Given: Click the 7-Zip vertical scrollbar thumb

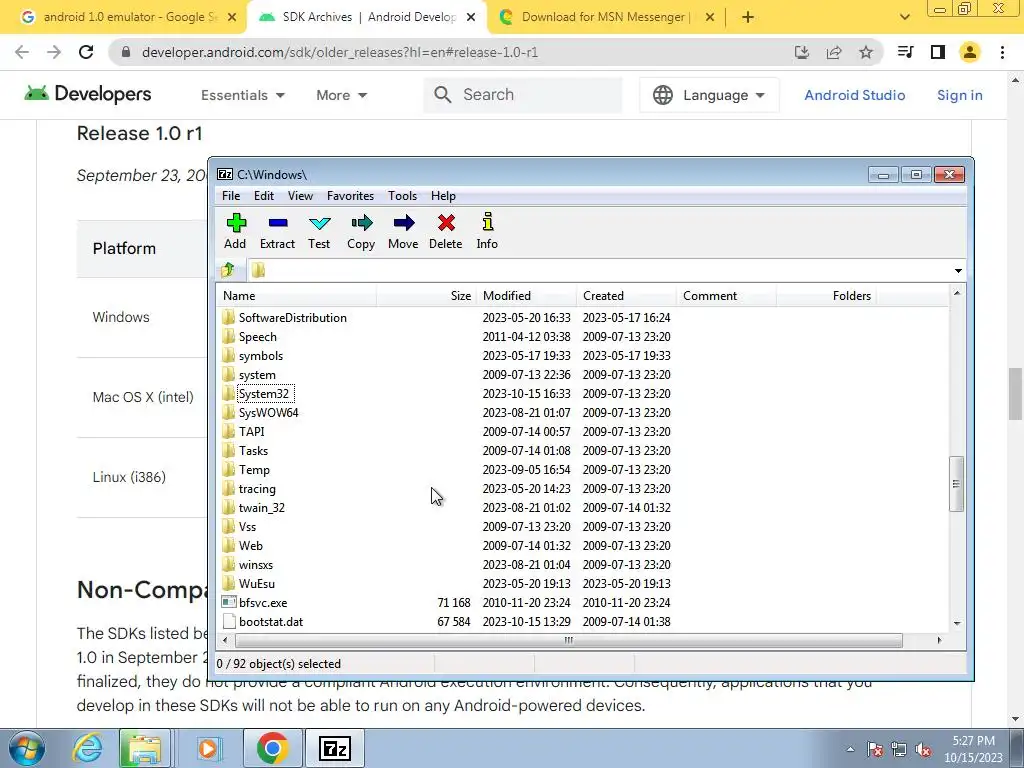Looking at the screenshot, I should point(956,484).
